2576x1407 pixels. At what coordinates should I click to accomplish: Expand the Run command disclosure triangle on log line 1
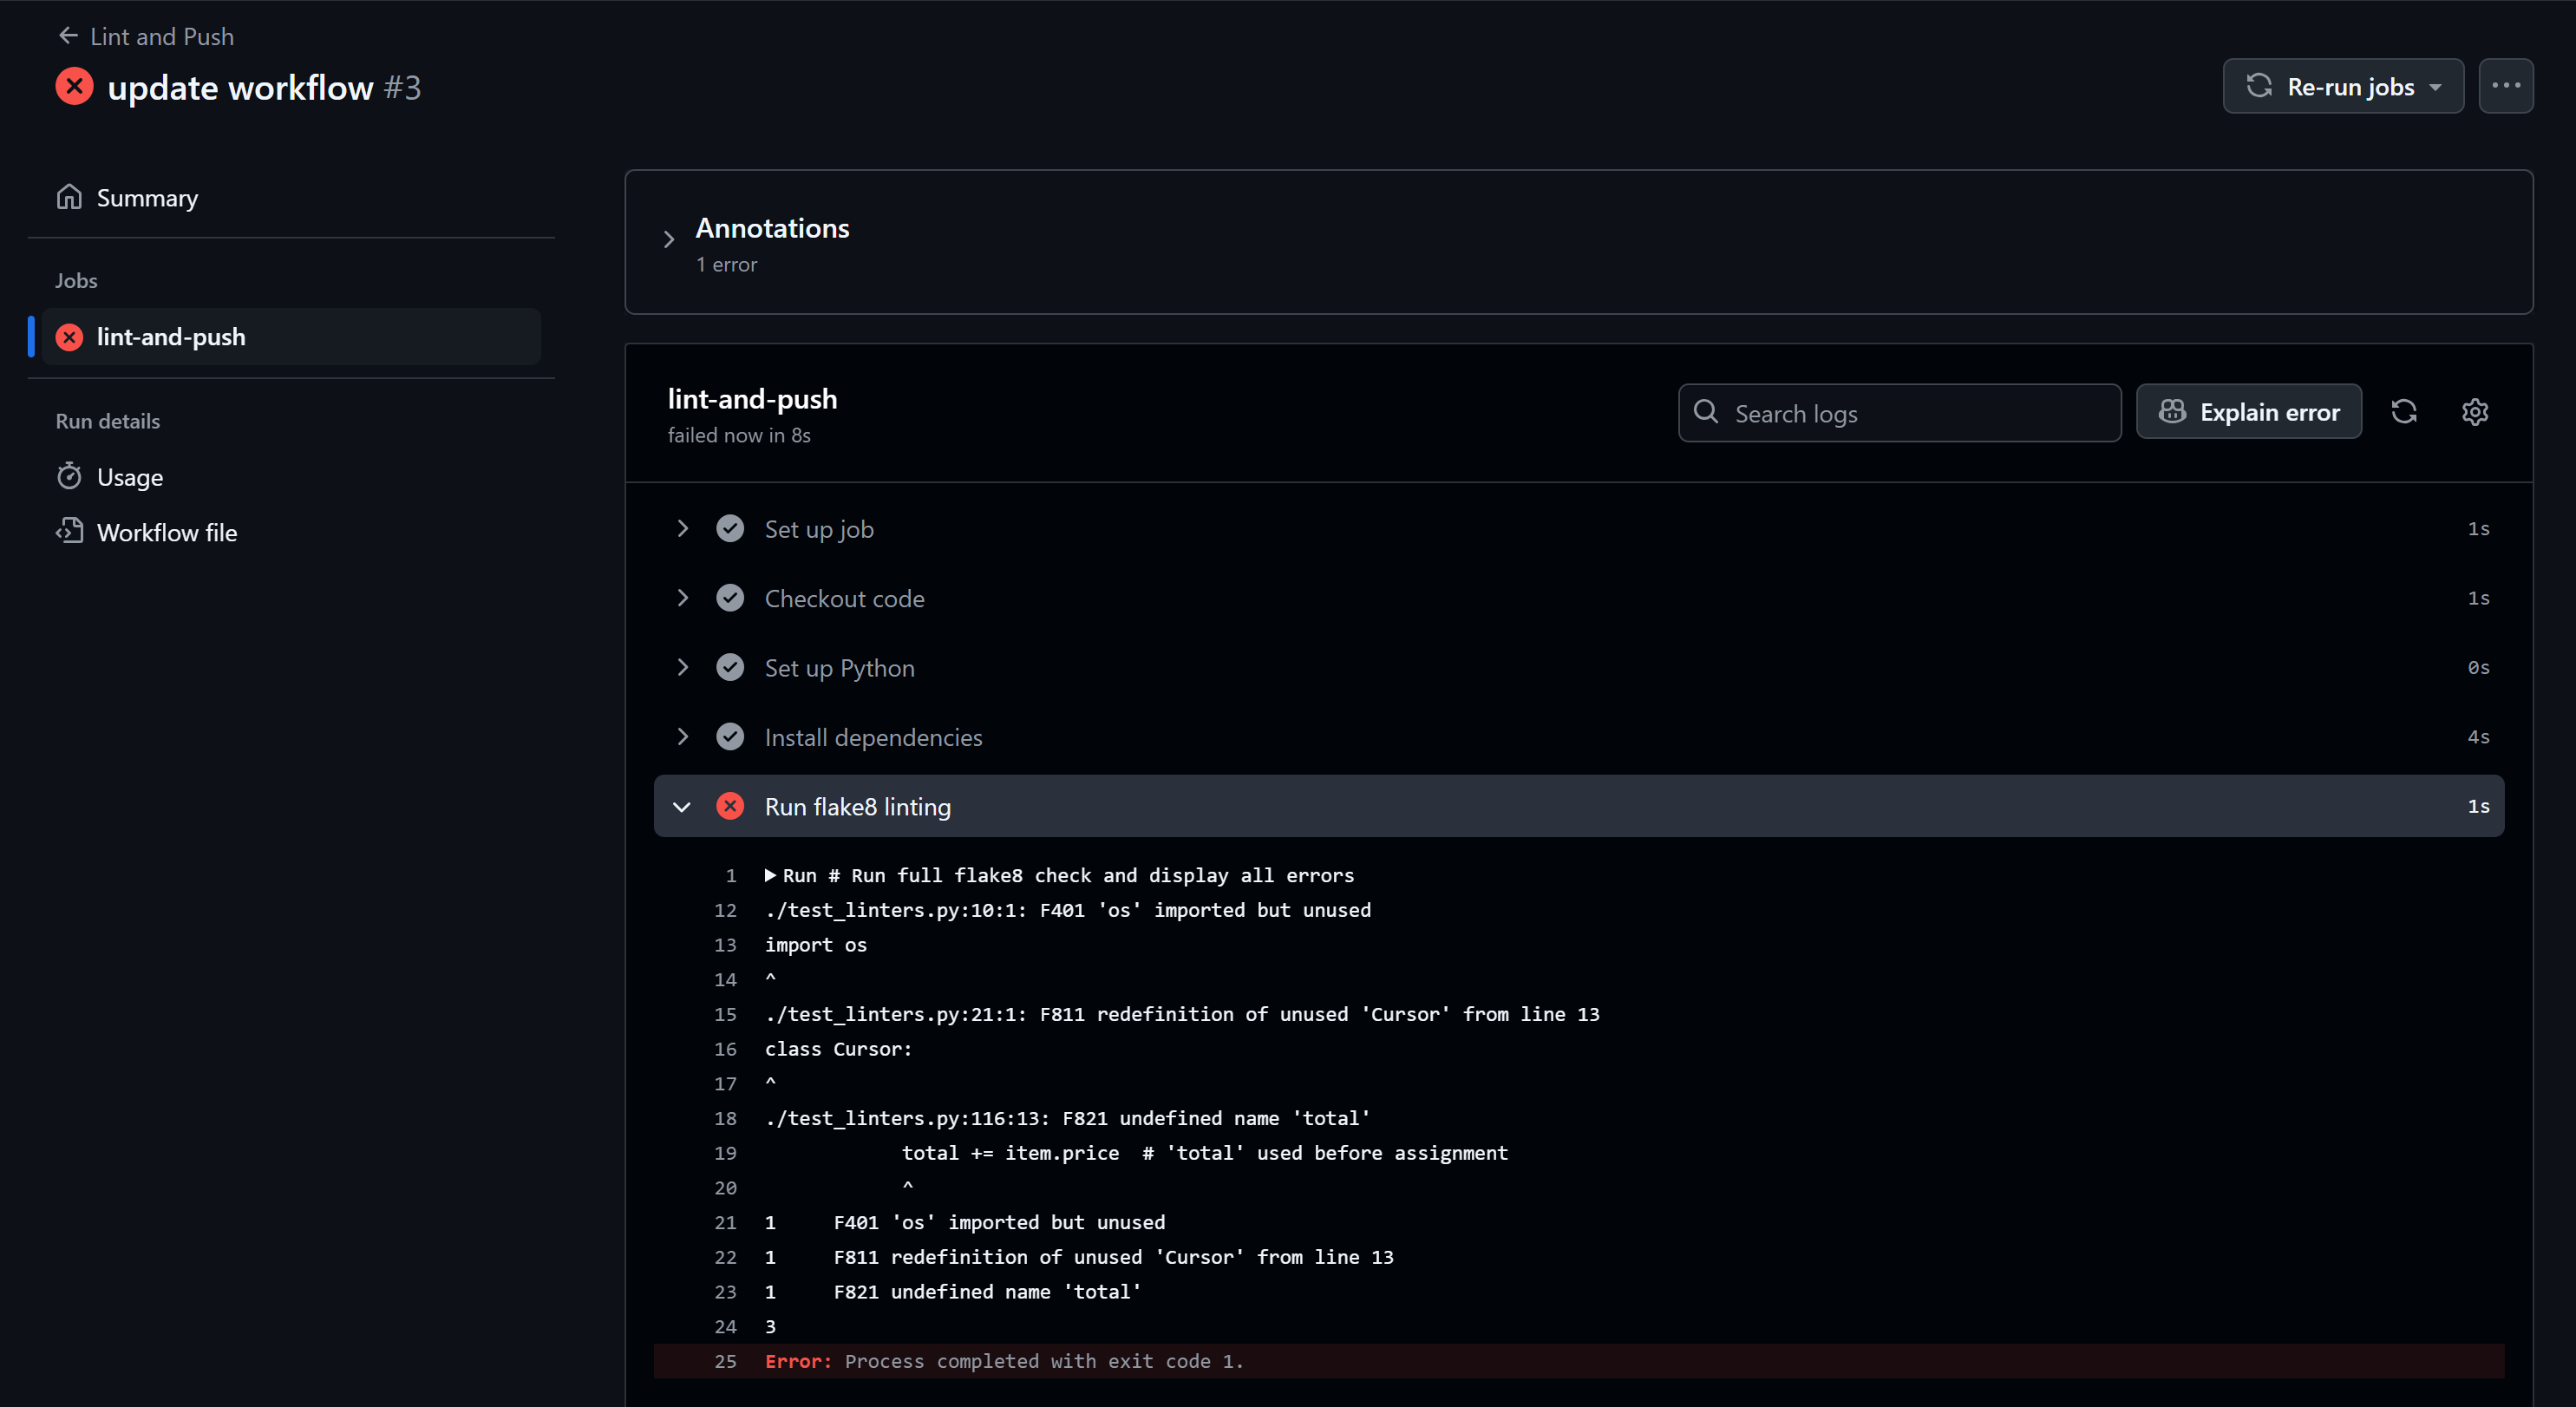coord(770,875)
